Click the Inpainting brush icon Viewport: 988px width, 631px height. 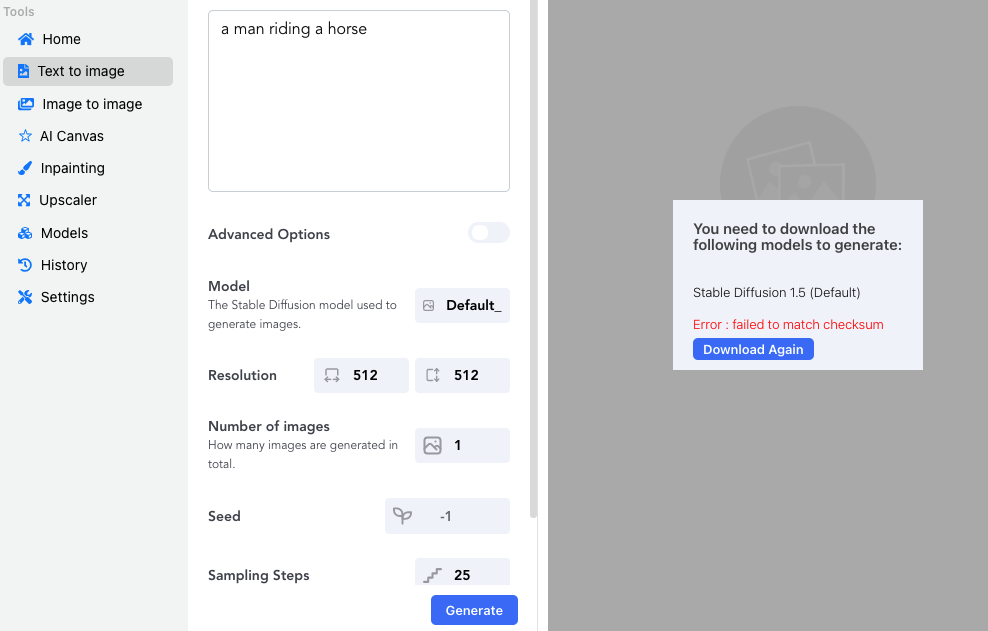pyautogui.click(x=25, y=168)
